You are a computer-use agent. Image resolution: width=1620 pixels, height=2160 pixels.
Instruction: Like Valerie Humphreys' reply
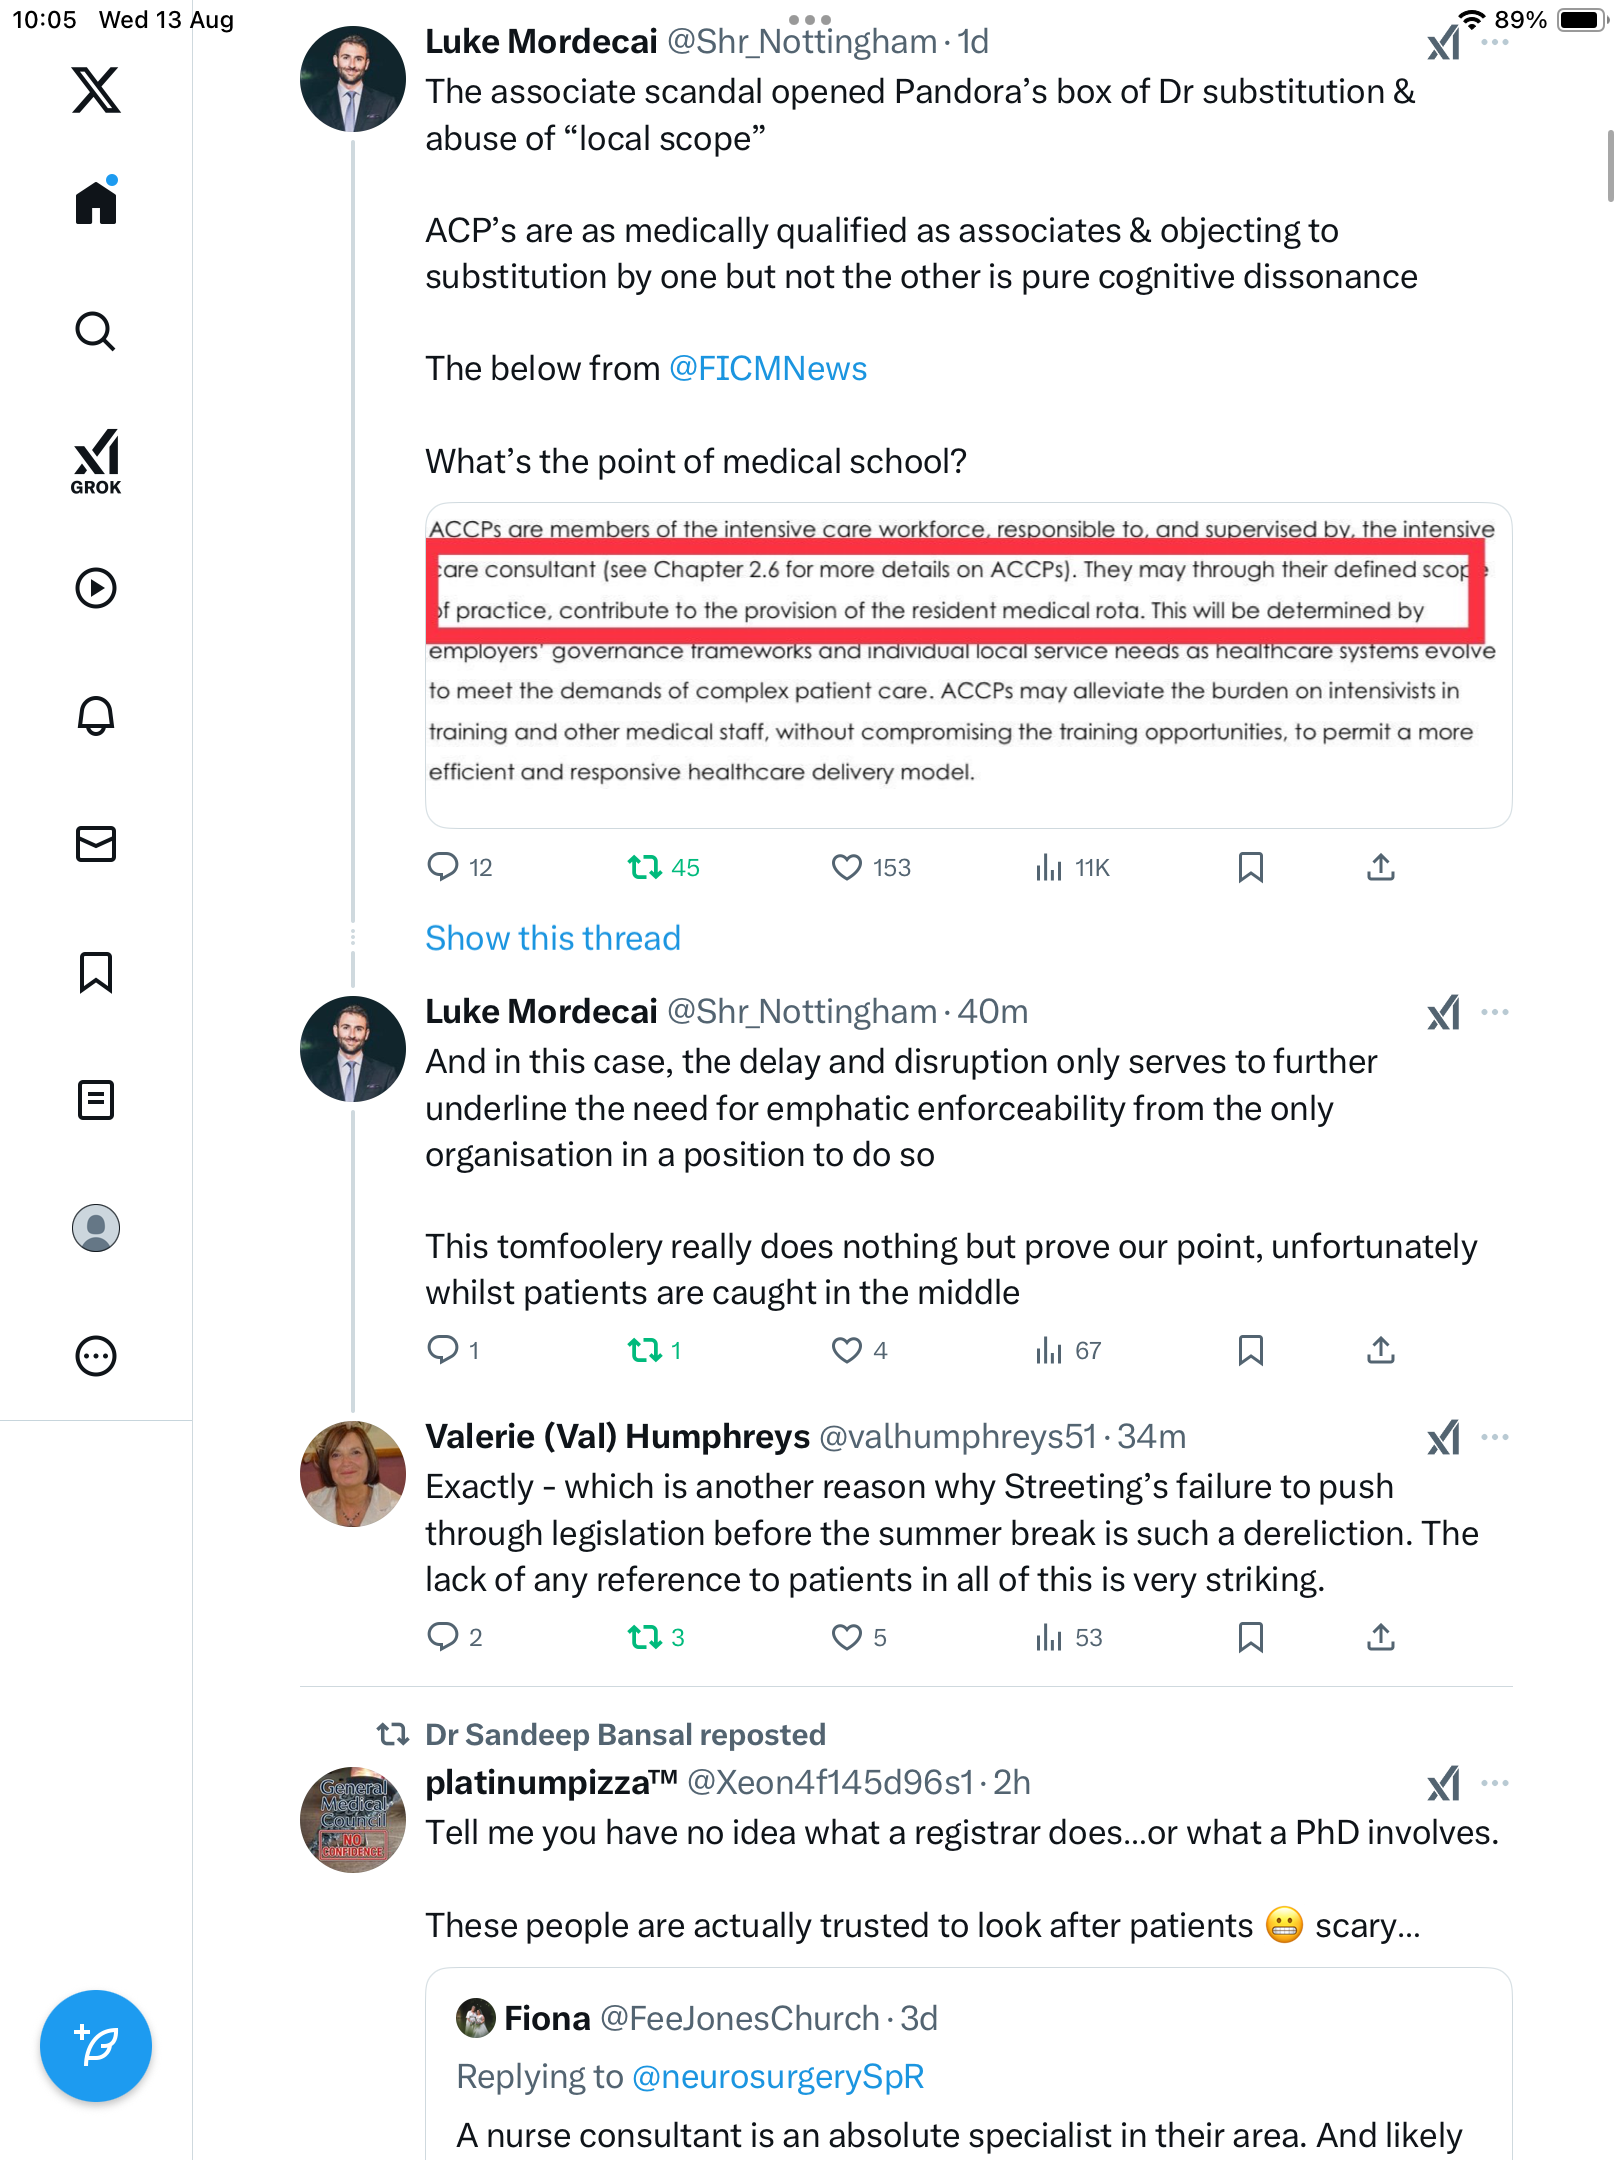click(847, 1637)
